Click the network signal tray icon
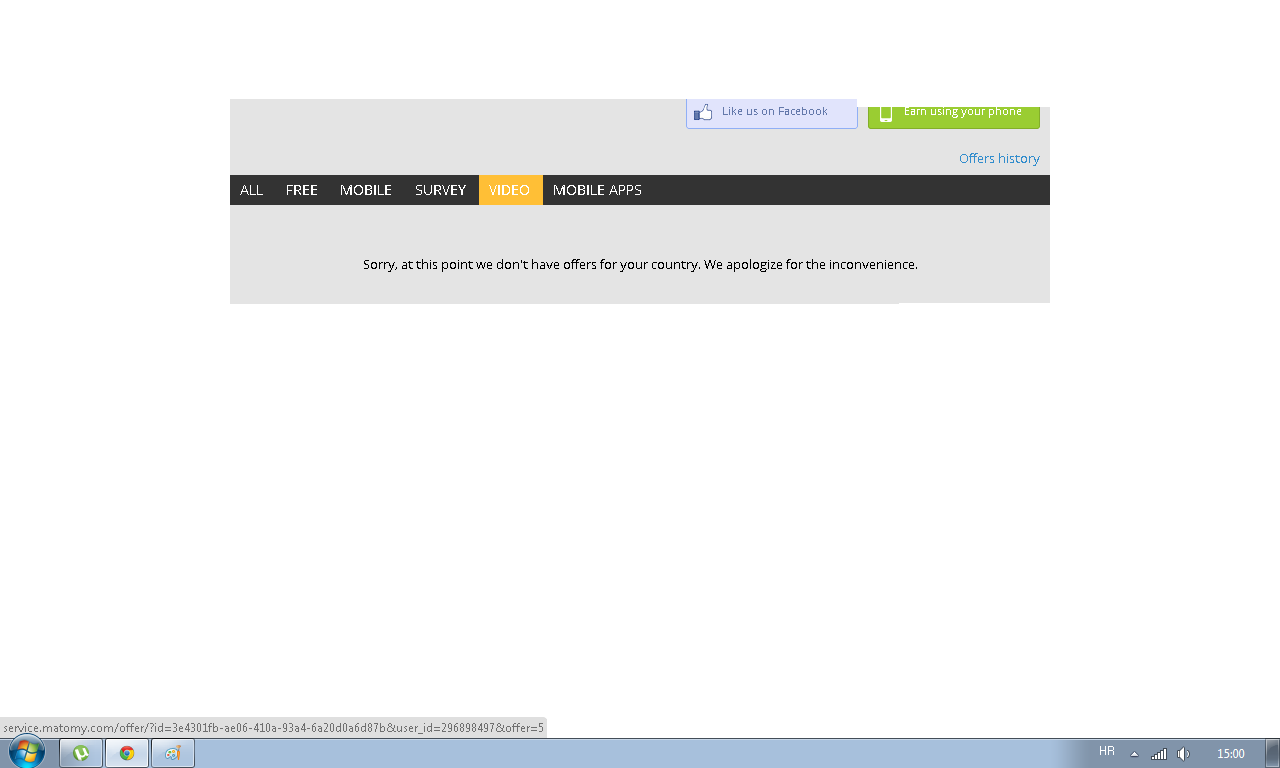The image size is (1280, 768). click(x=1159, y=754)
